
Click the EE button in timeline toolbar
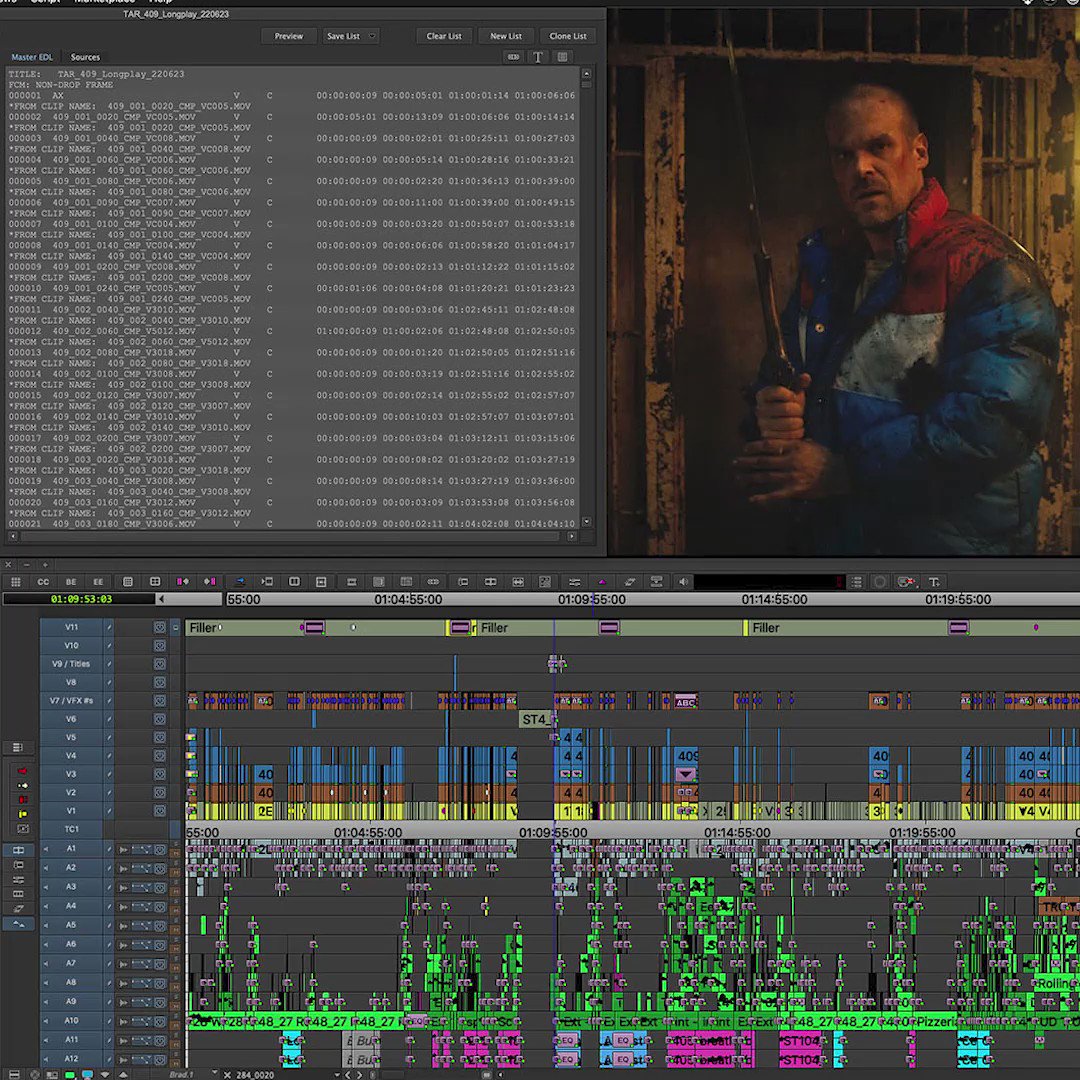[x=98, y=582]
